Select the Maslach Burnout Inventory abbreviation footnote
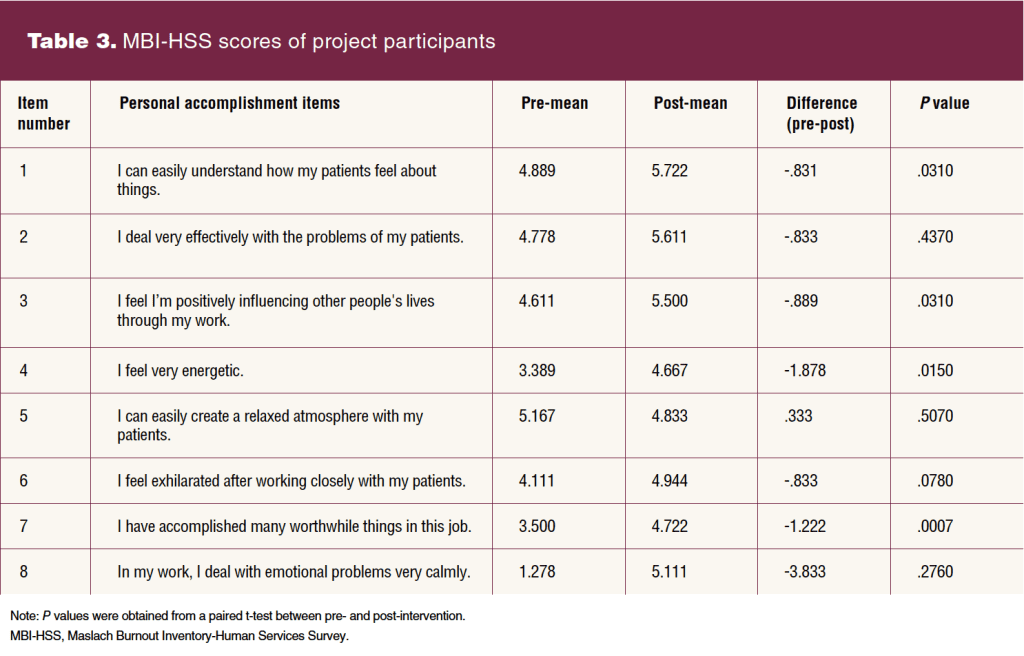Image resolution: width=1024 pixels, height=656 pixels. [x=179, y=637]
